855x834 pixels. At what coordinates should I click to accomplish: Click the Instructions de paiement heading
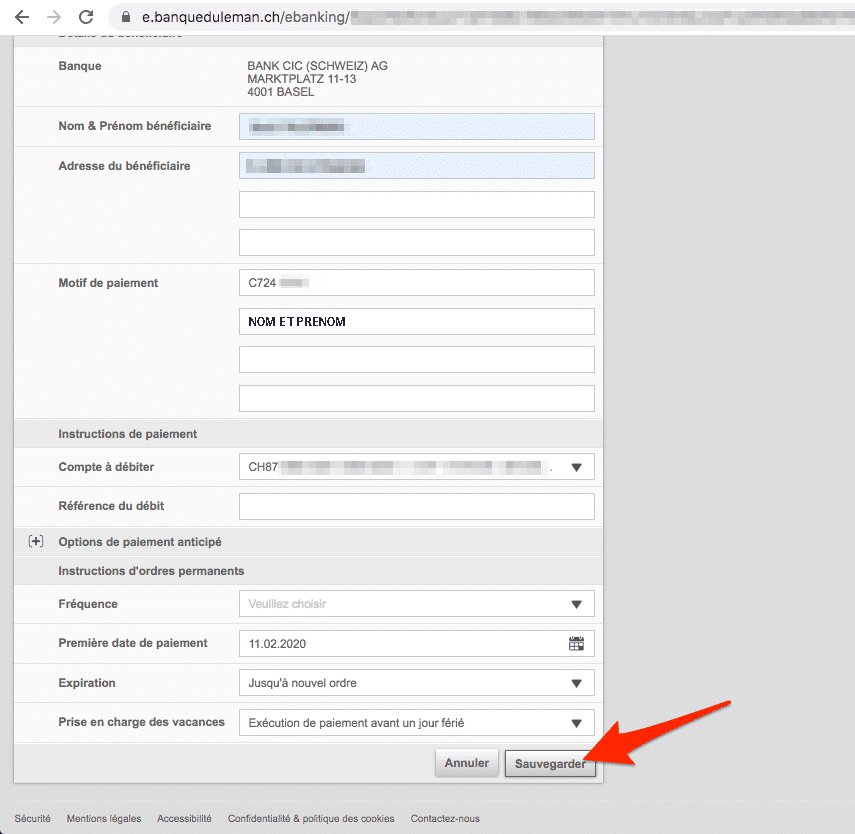pyautogui.click(x=128, y=434)
